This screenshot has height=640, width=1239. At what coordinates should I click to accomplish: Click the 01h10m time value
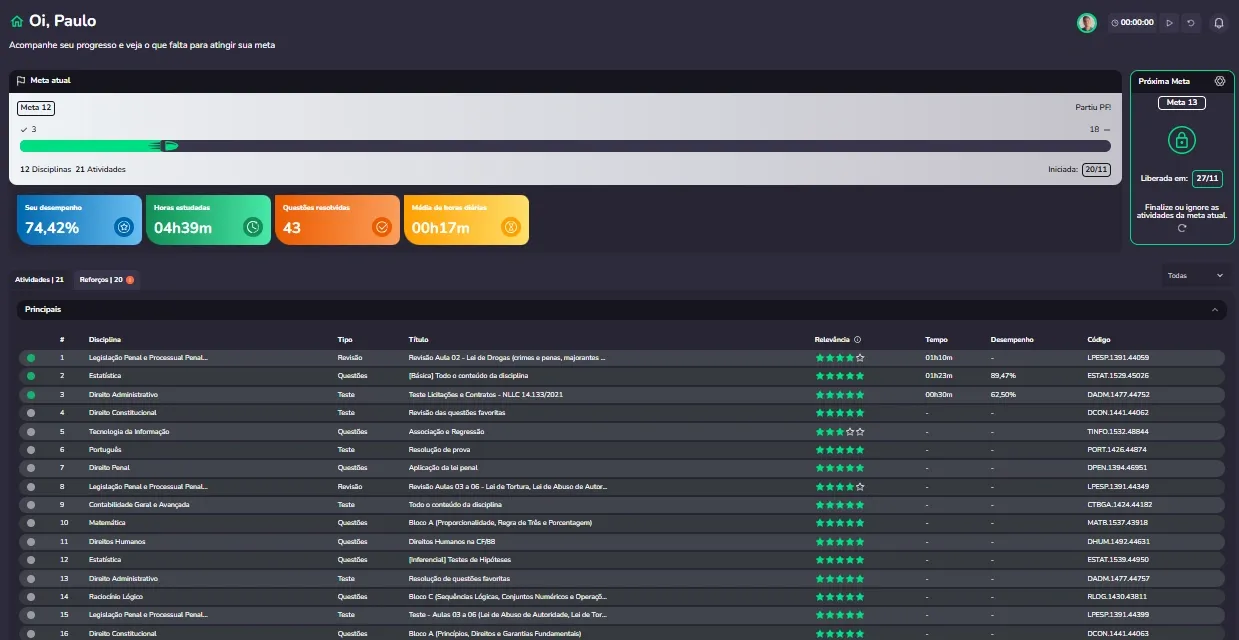939,357
